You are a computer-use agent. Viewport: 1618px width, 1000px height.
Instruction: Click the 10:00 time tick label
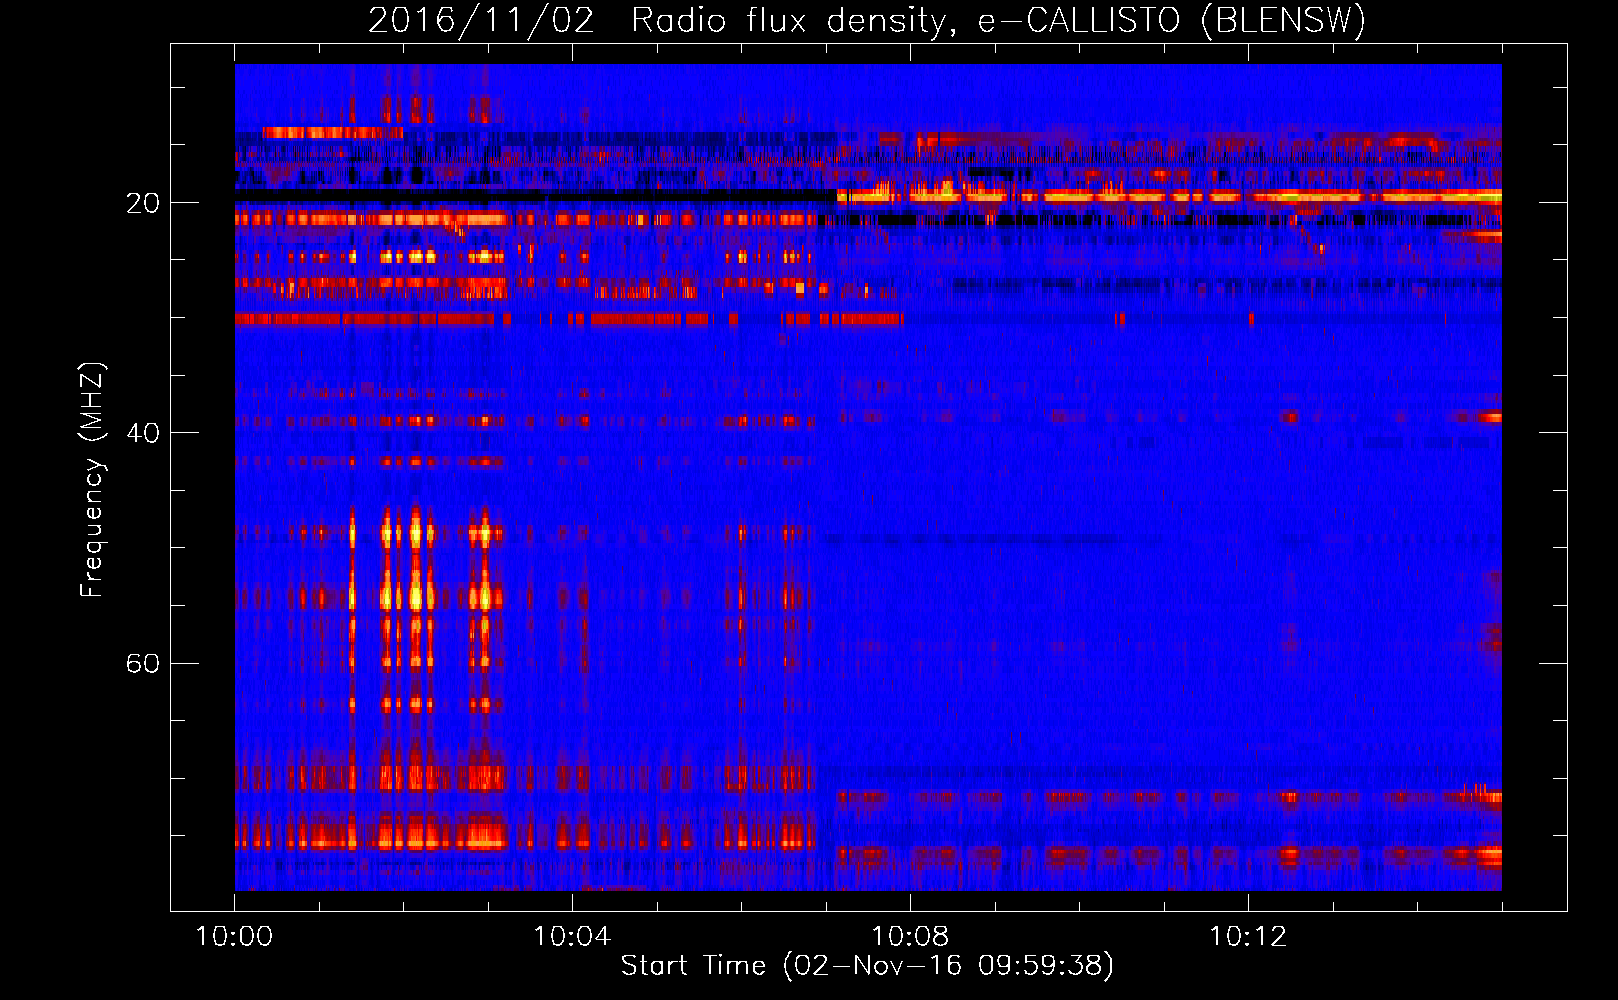tap(234, 937)
